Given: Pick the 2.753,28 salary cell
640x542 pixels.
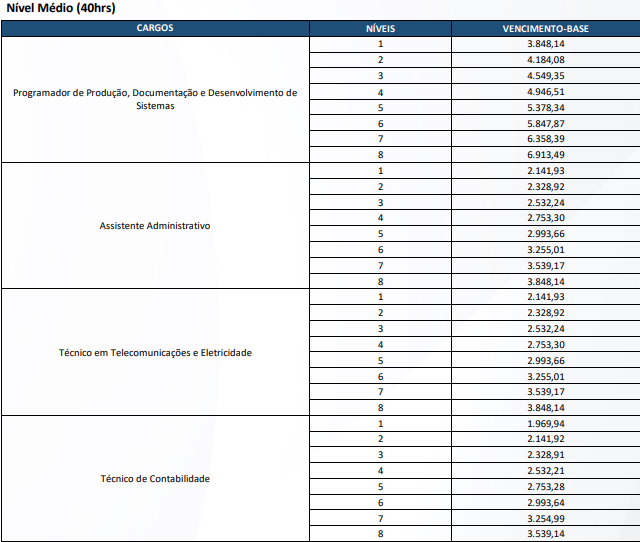Looking at the screenshot, I should click(546, 487).
